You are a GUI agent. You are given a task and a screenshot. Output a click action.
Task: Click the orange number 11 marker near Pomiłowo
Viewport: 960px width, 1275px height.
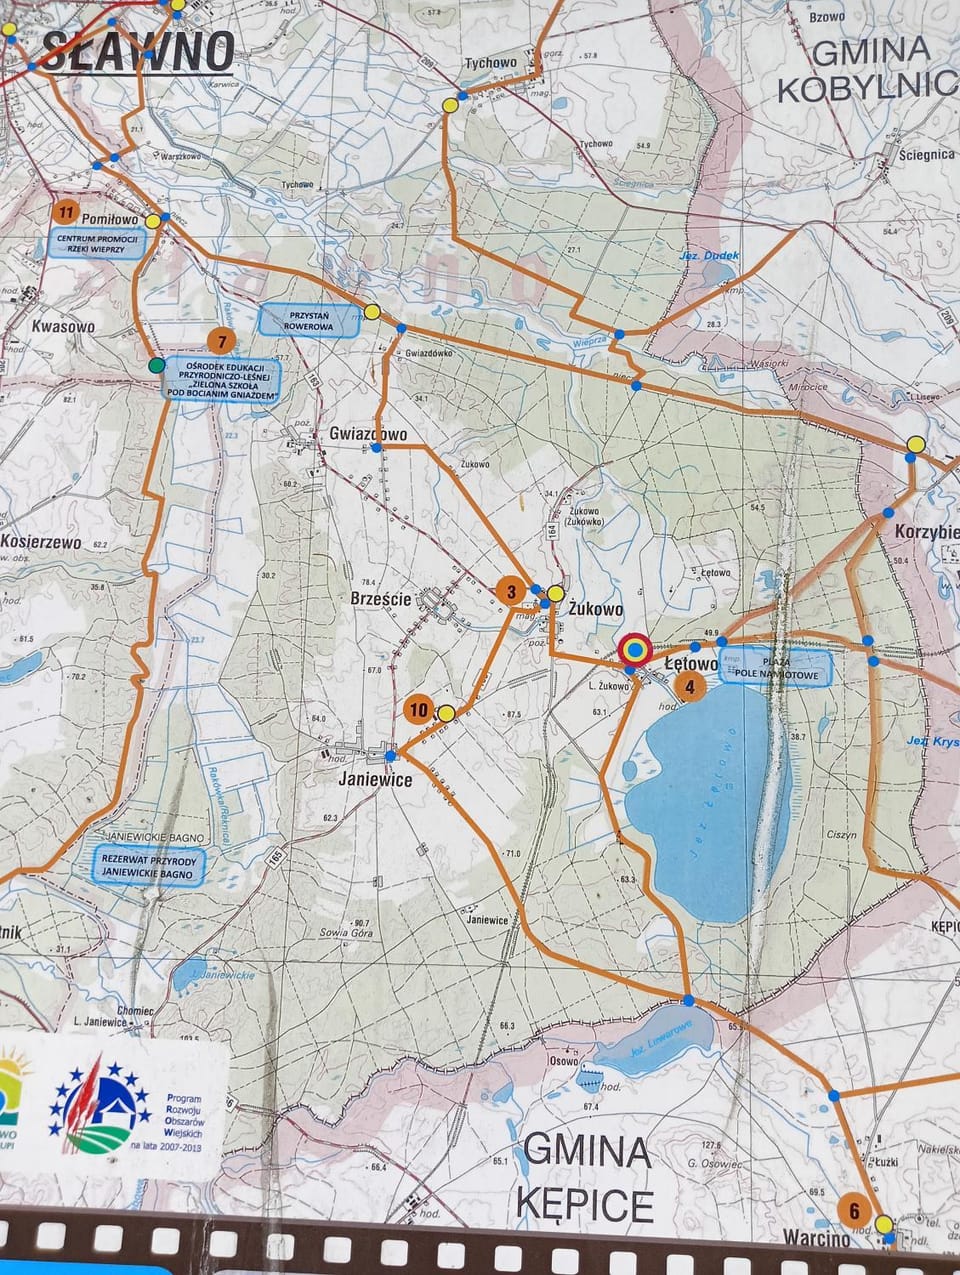pos(66,212)
